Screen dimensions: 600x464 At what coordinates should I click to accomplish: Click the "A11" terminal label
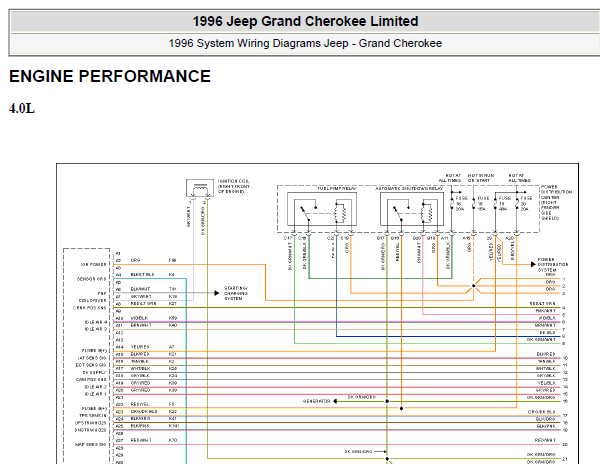point(444,238)
